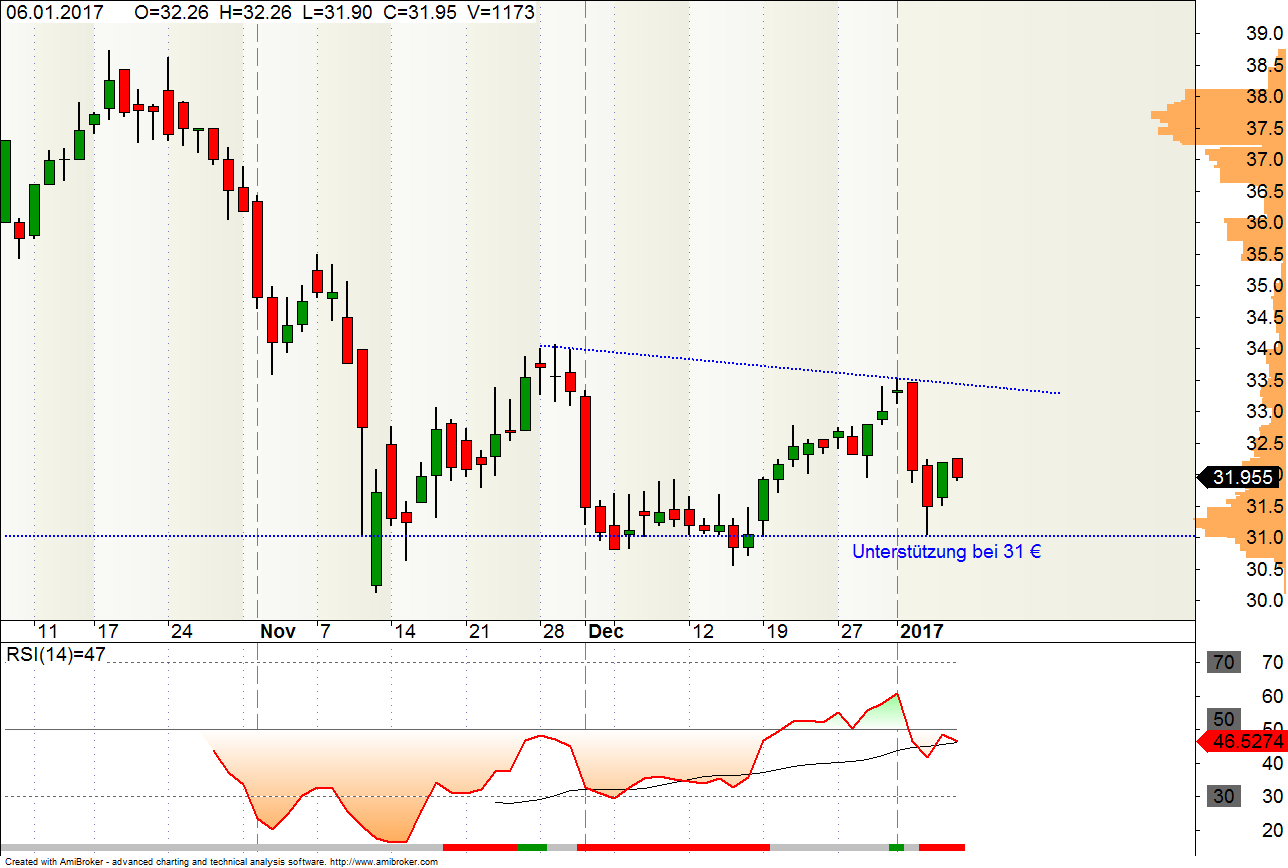Click the price axis label 33.5

tap(1265, 381)
